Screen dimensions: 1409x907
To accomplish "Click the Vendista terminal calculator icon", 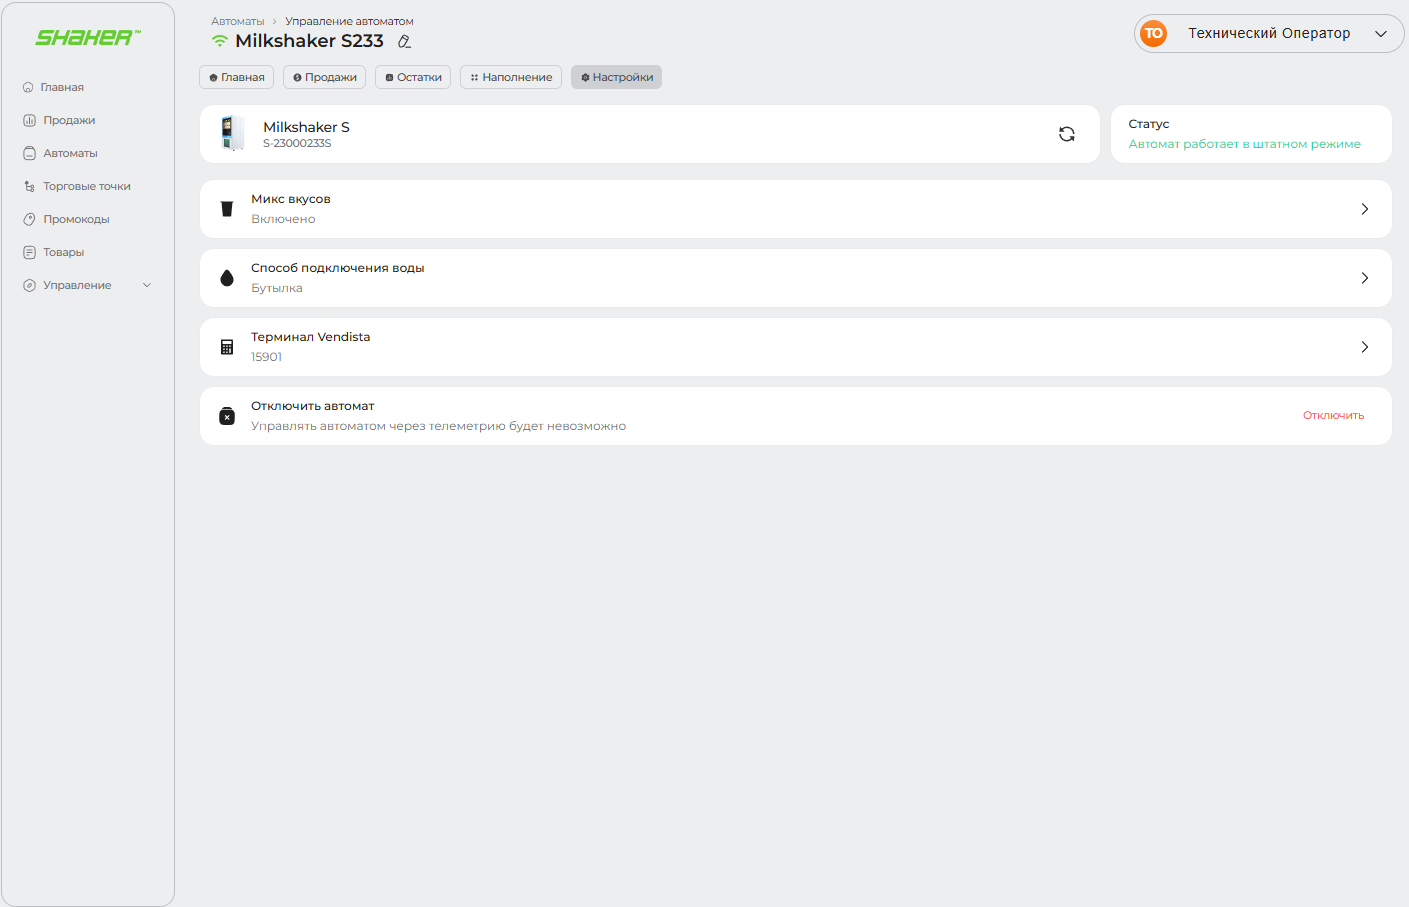I will pyautogui.click(x=227, y=347).
